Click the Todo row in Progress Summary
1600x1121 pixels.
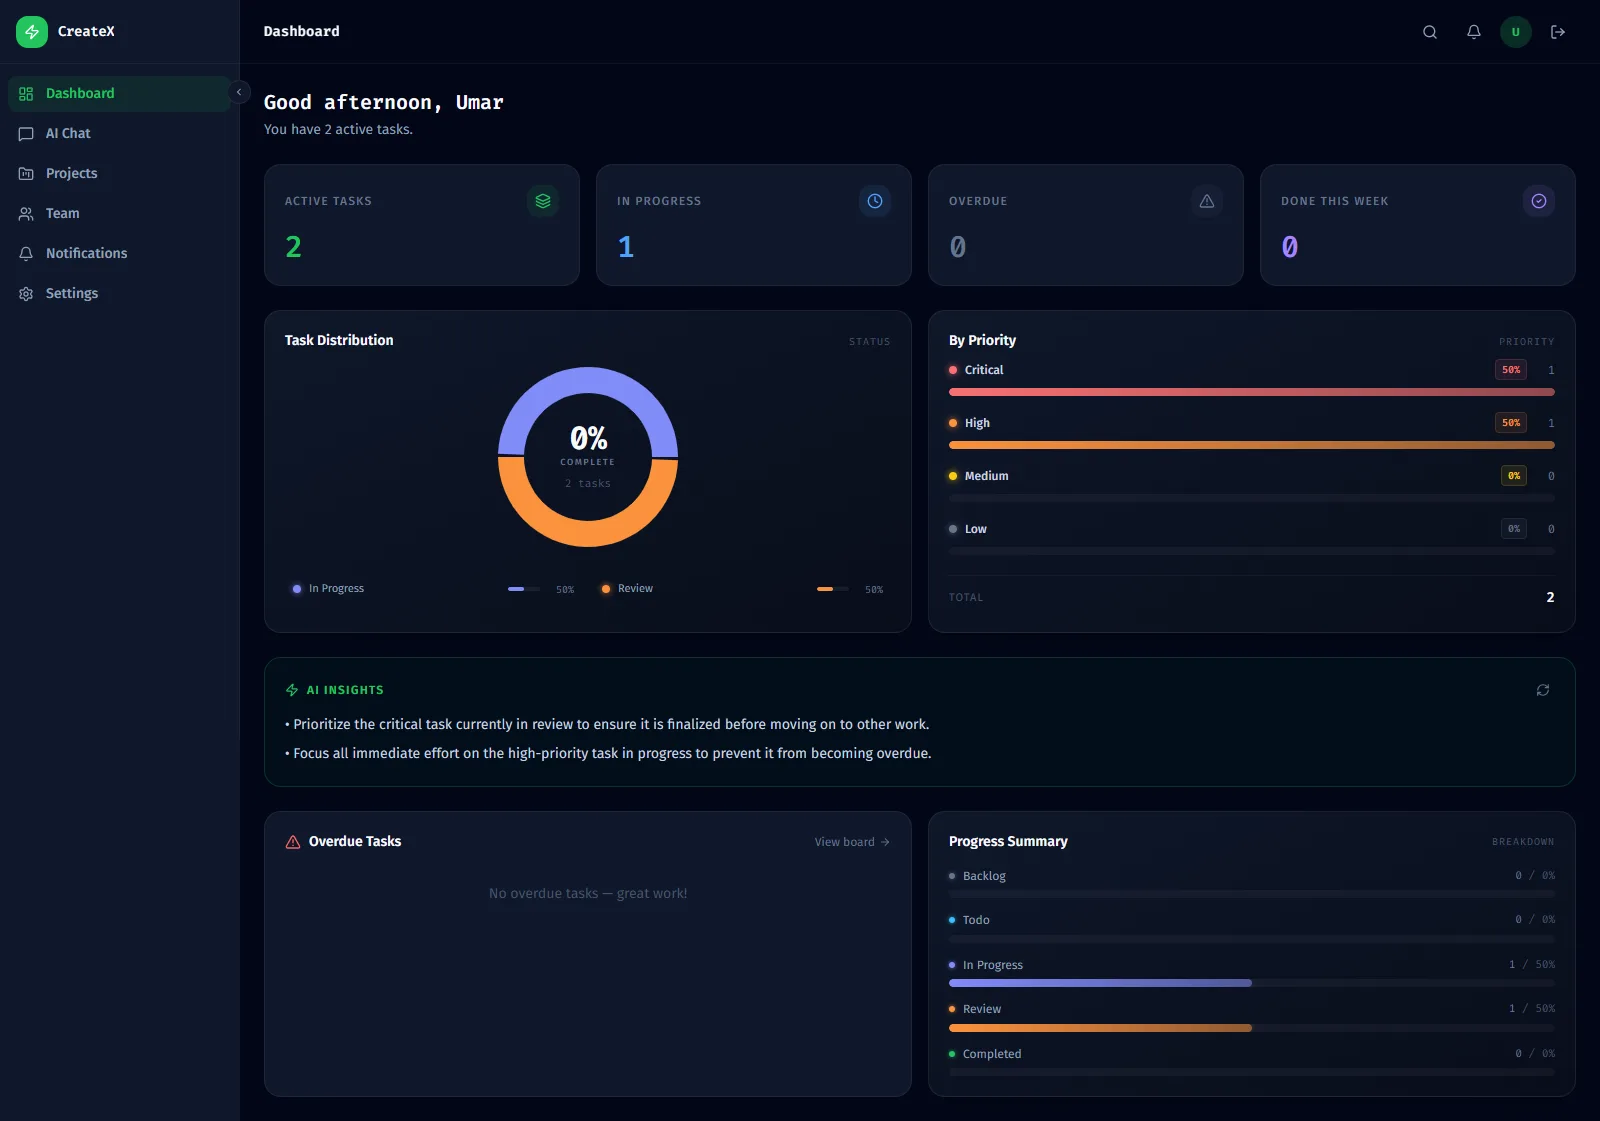(x=1252, y=928)
